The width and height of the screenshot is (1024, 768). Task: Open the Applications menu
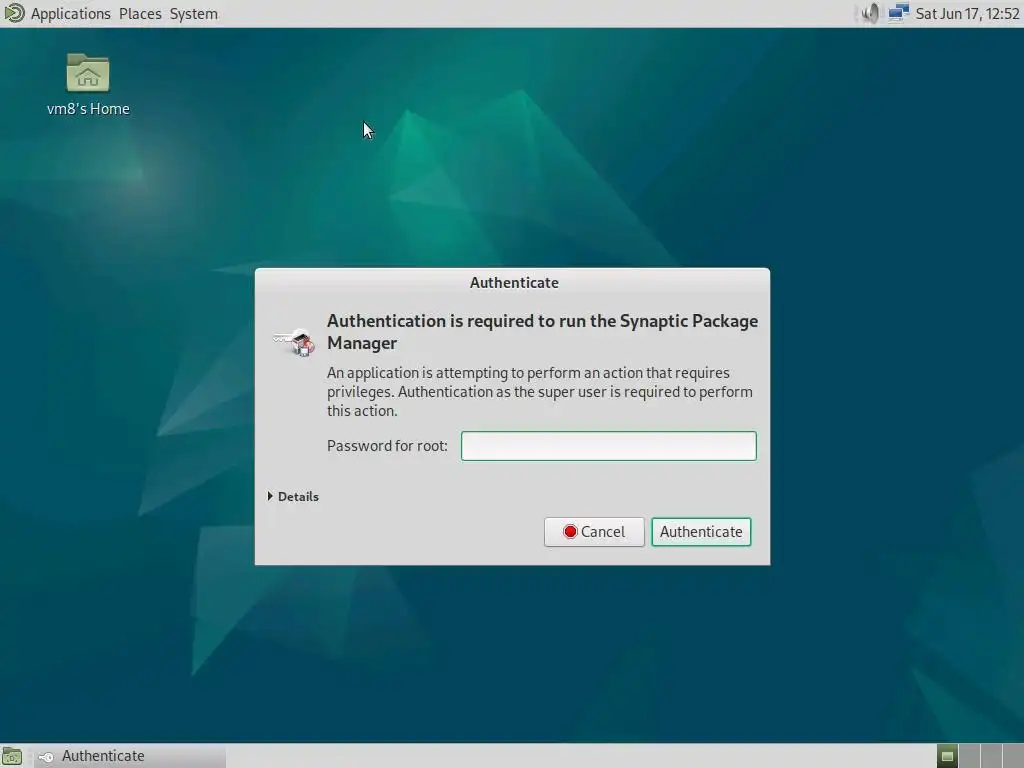[71, 14]
